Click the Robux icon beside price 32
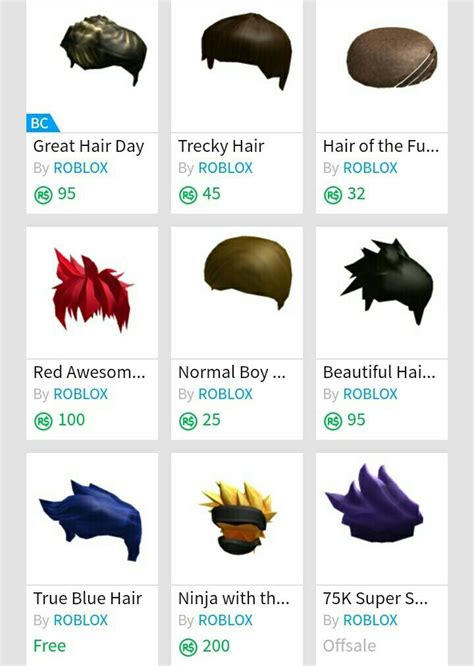 [x=333, y=195]
